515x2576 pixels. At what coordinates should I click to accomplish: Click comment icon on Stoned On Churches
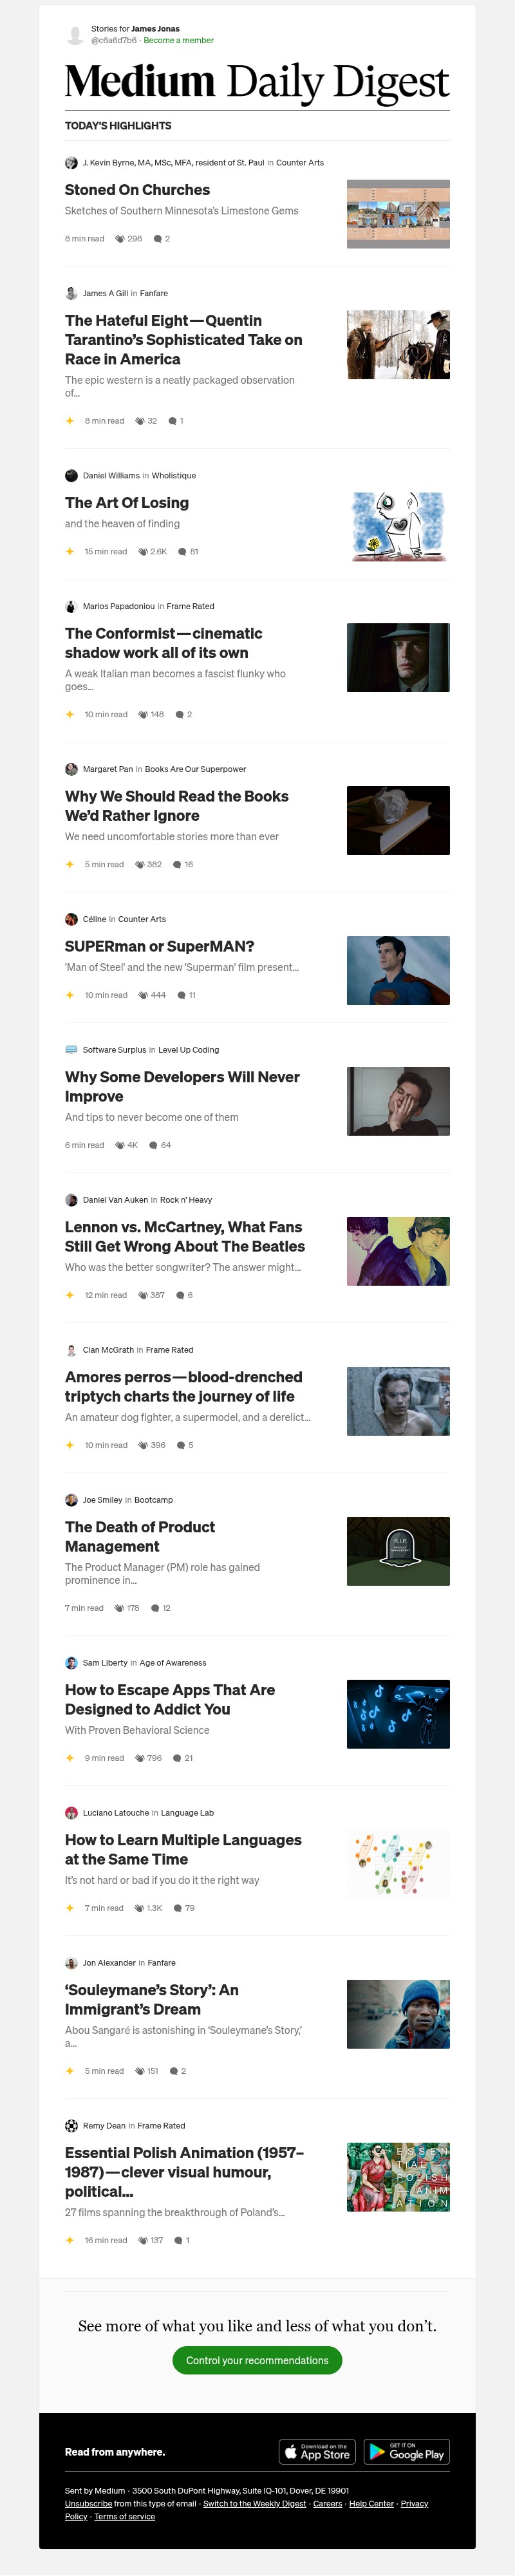coord(158,239)
